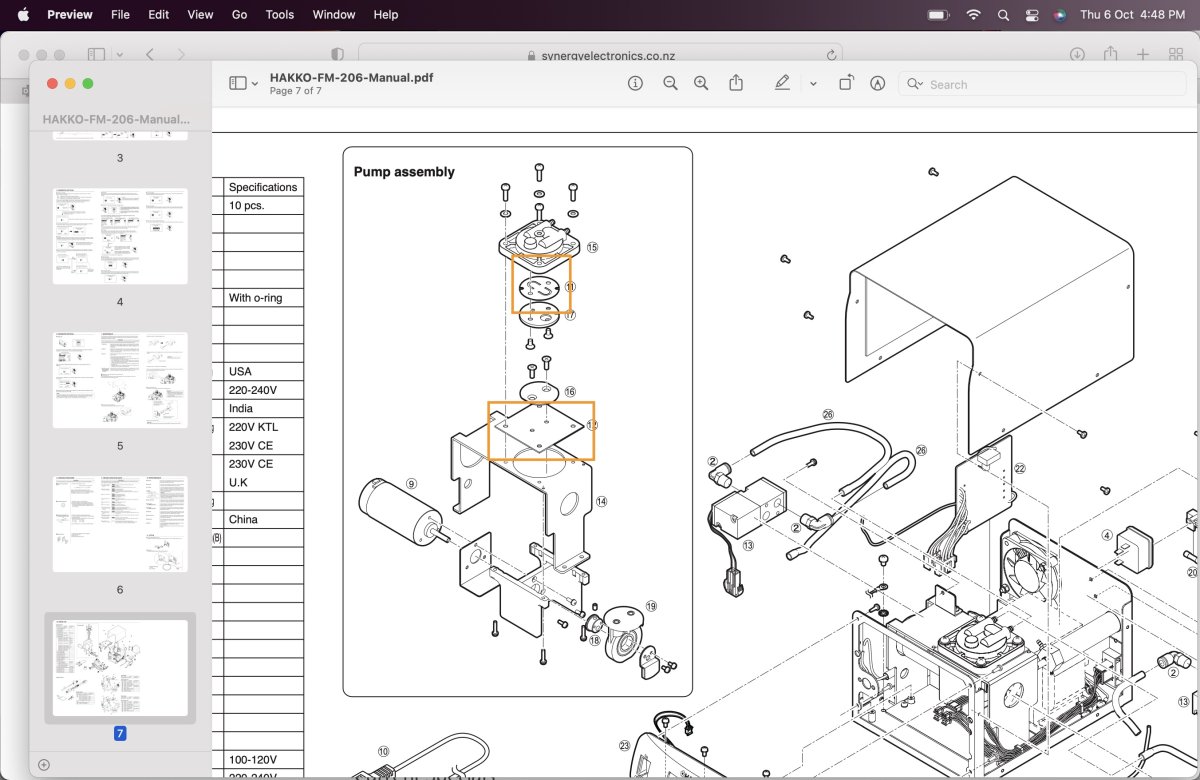1200x780 pixels.
Task: Click Safari's share button
Action: point(1110,55)
